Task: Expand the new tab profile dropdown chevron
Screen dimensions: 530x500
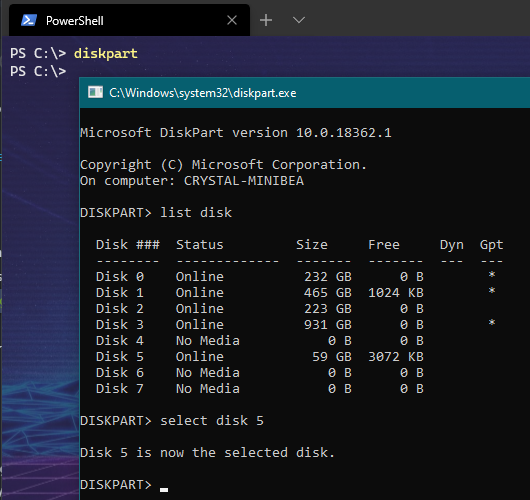Action: [x=299, y=20]
